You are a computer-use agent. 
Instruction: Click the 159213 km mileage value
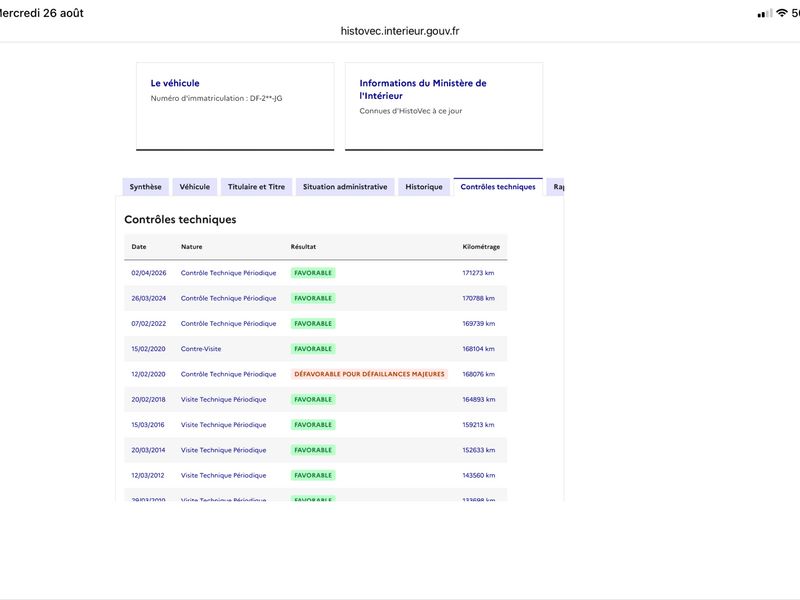click(478, 424)
